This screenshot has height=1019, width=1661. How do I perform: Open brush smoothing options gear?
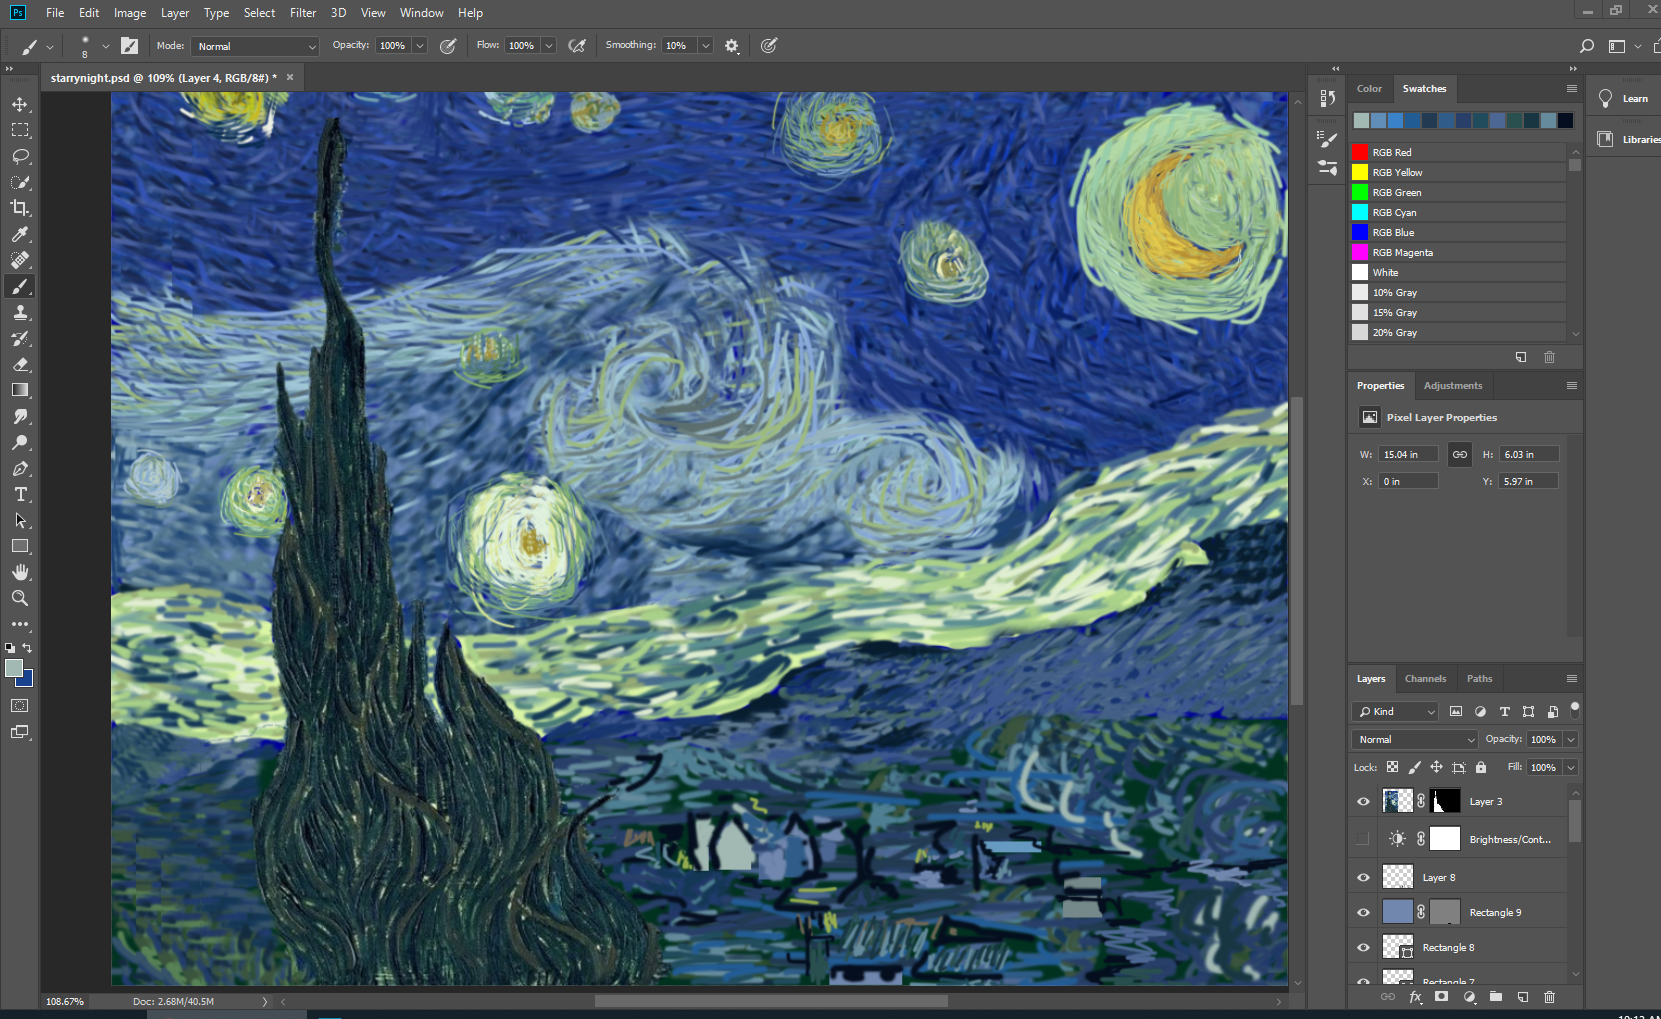click(732, 46)
